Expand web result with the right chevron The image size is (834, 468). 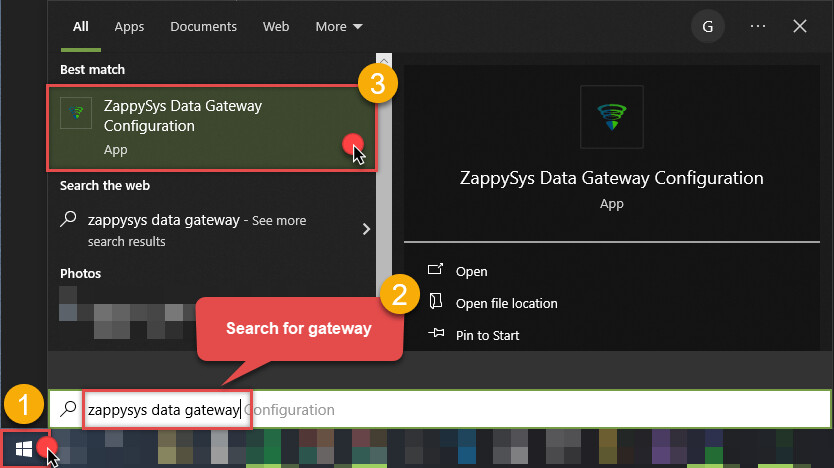click(365, 229)
